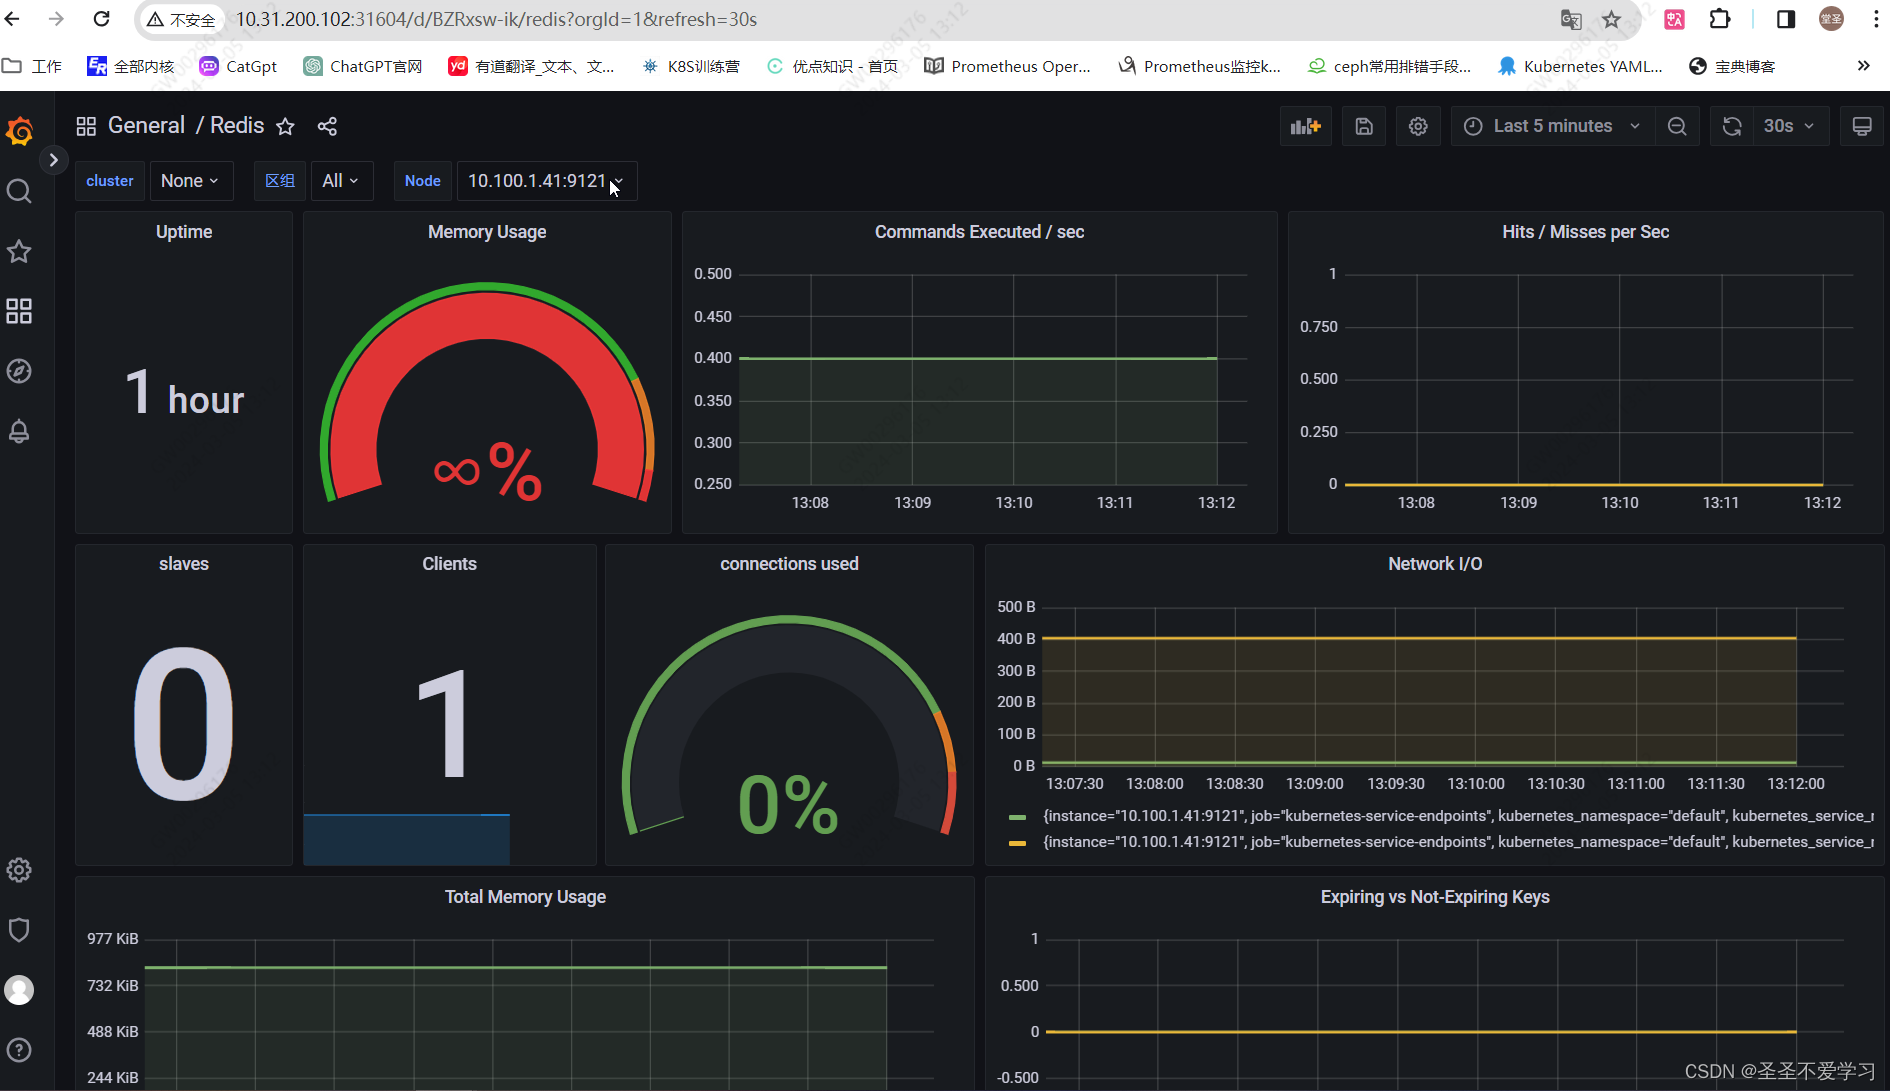The height and width of the screenshot is (1091, 1890).
Task: Cycle the TV view mode
Action: [1862, 126]
